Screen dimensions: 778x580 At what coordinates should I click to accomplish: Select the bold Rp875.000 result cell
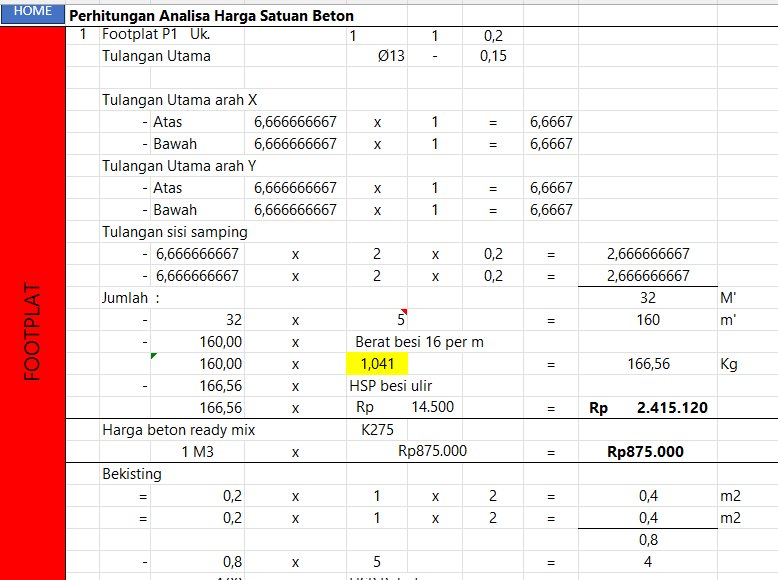pyautogui.click(x=646, y=452)
